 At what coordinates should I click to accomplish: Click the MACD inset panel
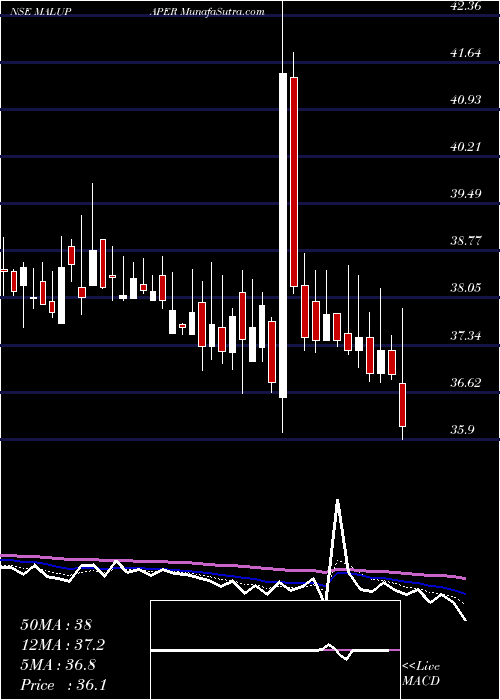tap(275, 650)
